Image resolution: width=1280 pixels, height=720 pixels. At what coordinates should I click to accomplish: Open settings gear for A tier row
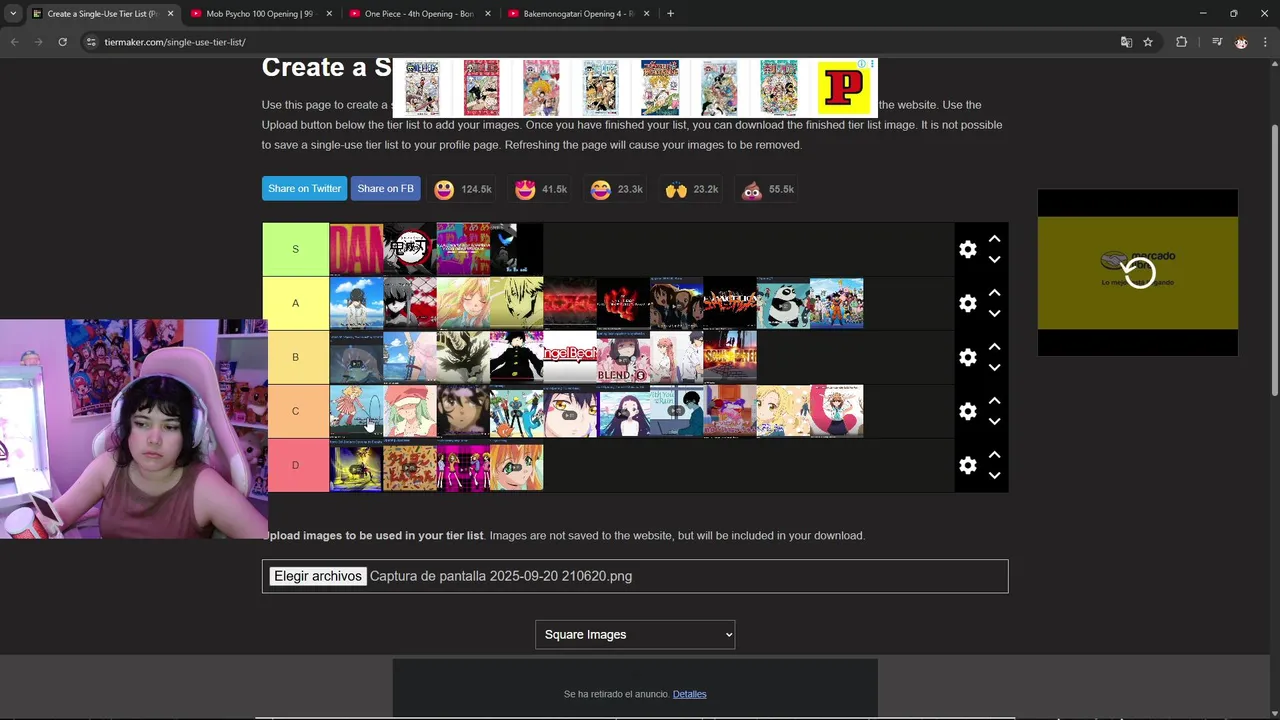[x=967, y=303]
